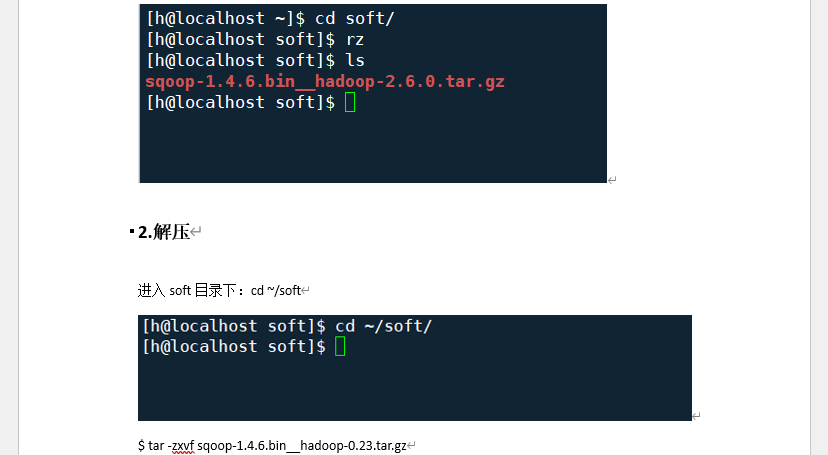Click the paragraph mark after "cd ~/soft" body text
Viewport: 828px width, 455px height.
(306, 291)
